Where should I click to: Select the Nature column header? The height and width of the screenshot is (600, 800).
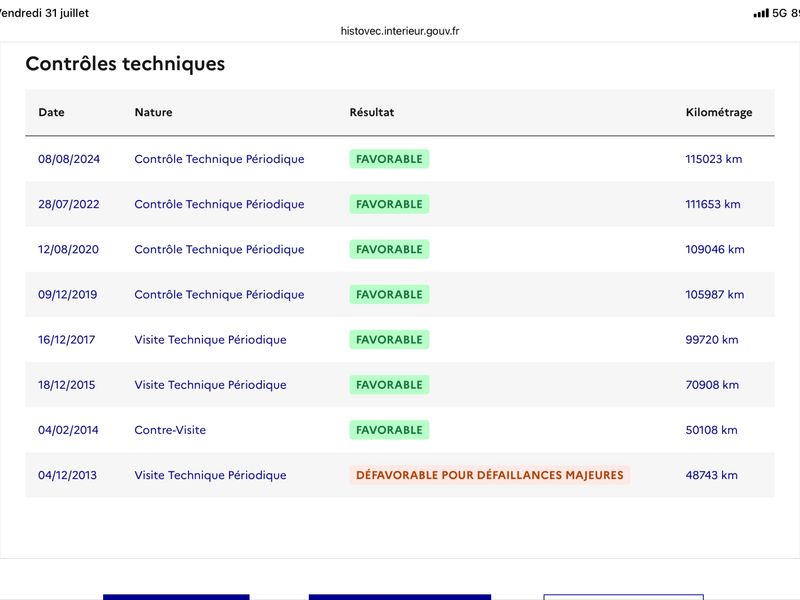click(x=154, y=112)
